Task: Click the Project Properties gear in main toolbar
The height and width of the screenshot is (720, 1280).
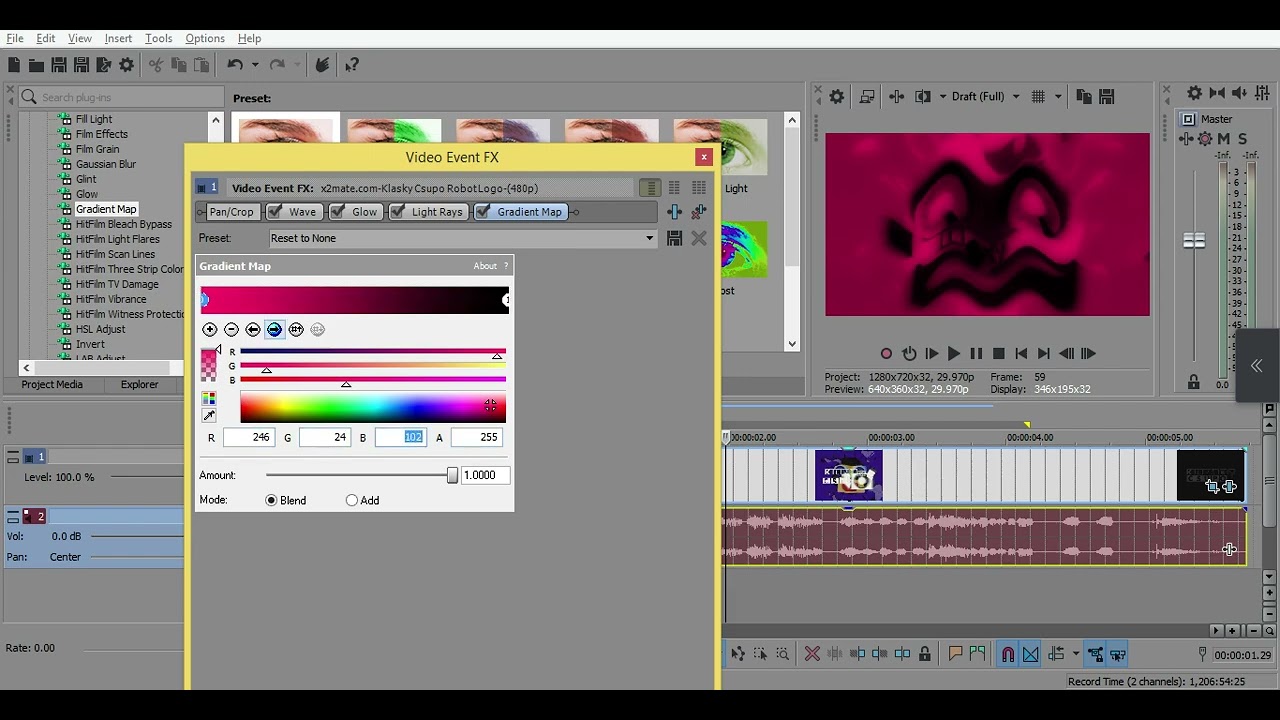Action: pyautogui.click(x=126, y=65)
